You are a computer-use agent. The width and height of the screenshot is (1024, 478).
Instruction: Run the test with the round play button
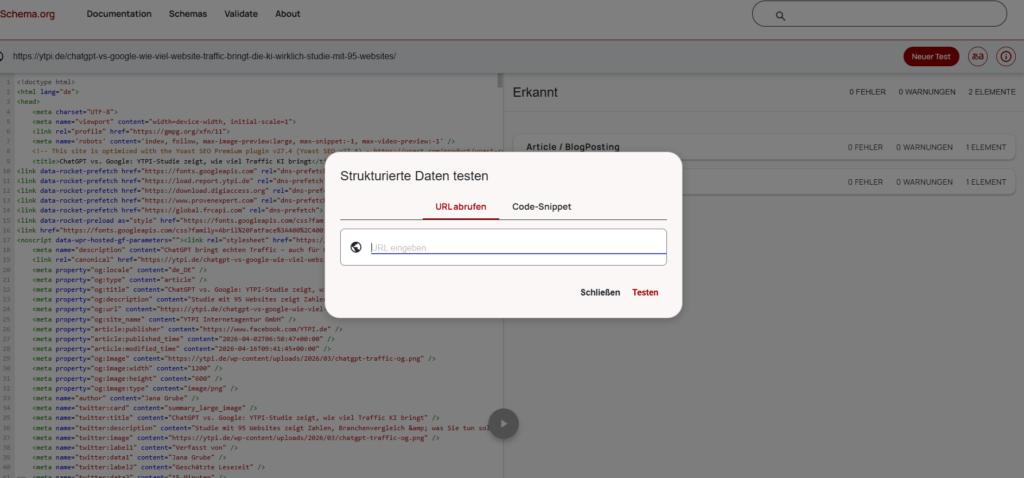coord(504,424)
